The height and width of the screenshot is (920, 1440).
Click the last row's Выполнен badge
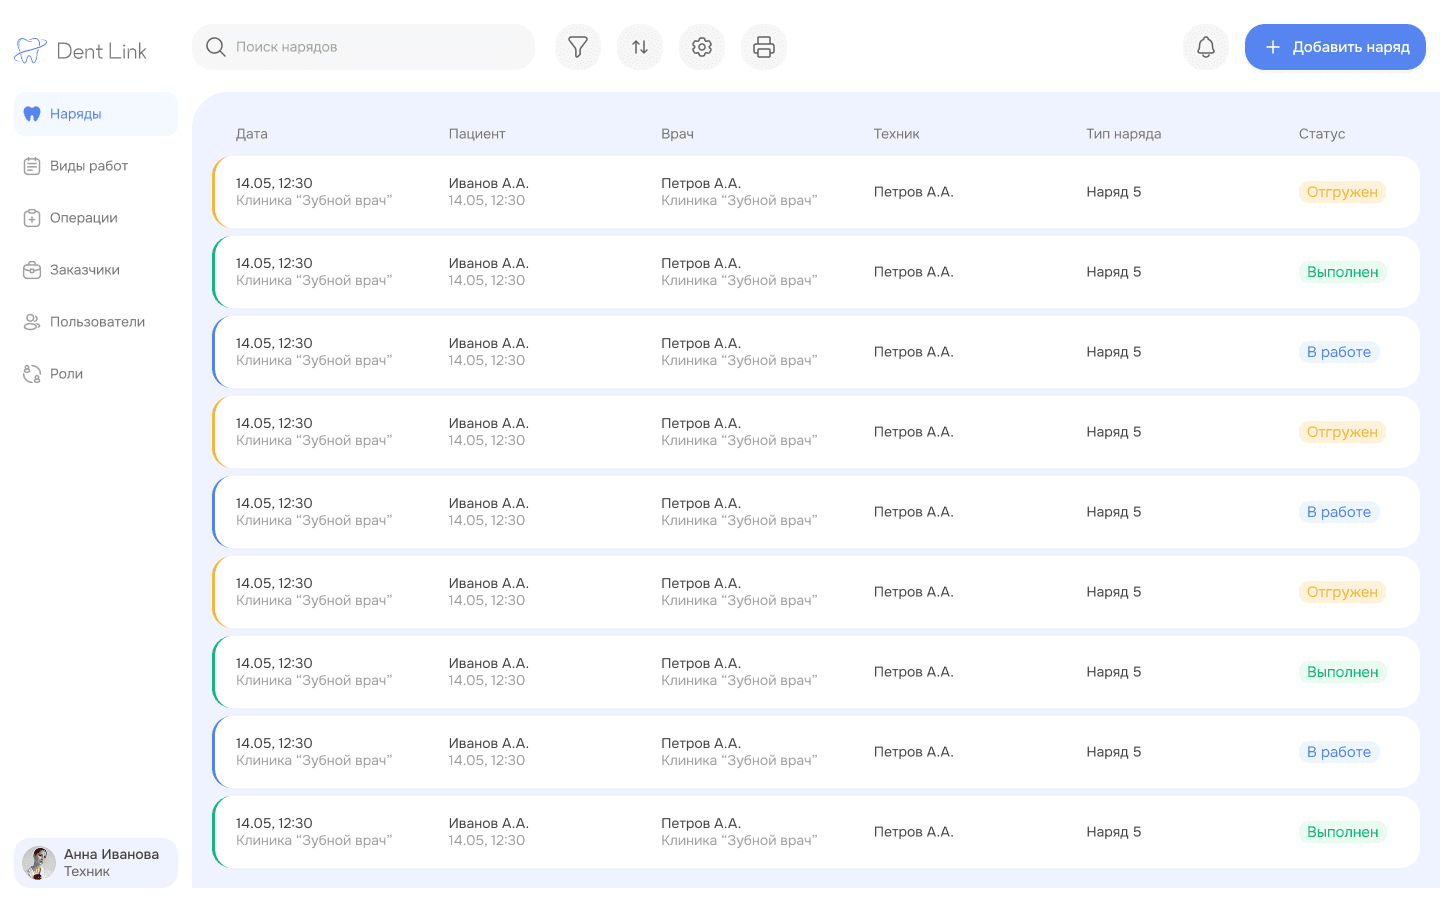tap(1342, 832)
